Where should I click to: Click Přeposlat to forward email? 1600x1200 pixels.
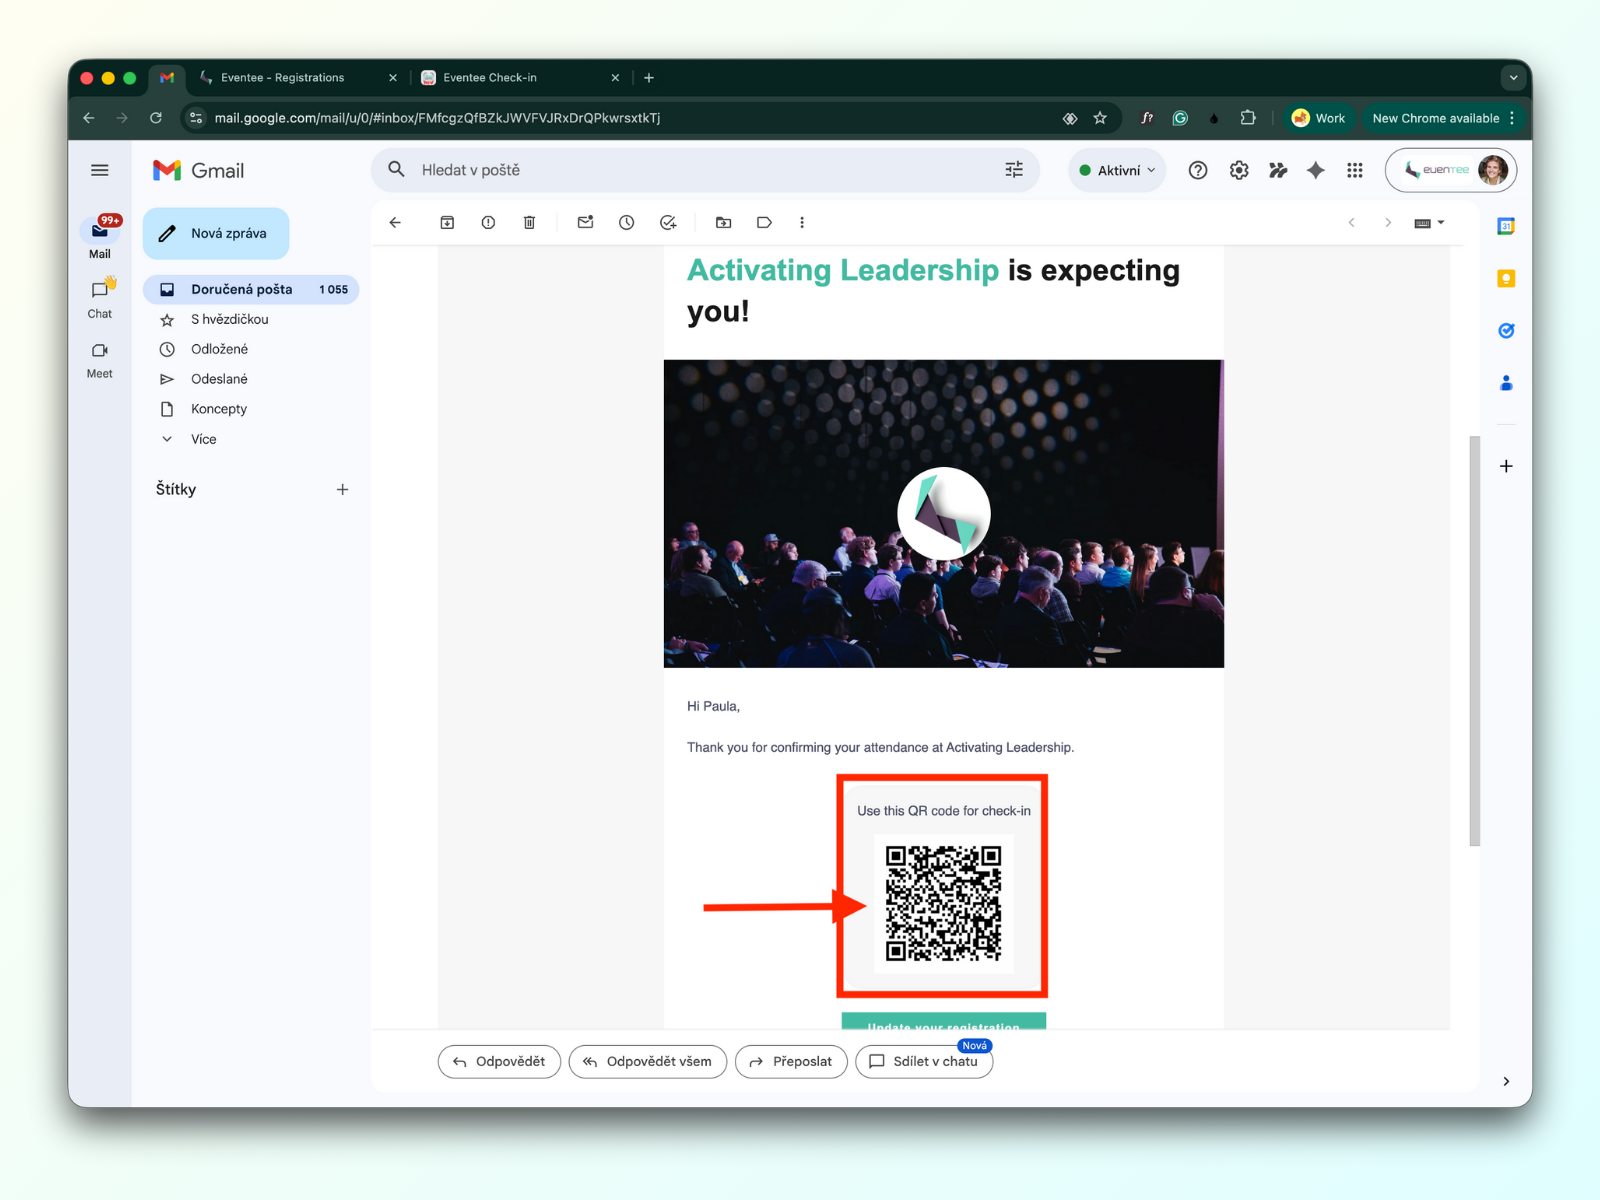point(791,1061)
